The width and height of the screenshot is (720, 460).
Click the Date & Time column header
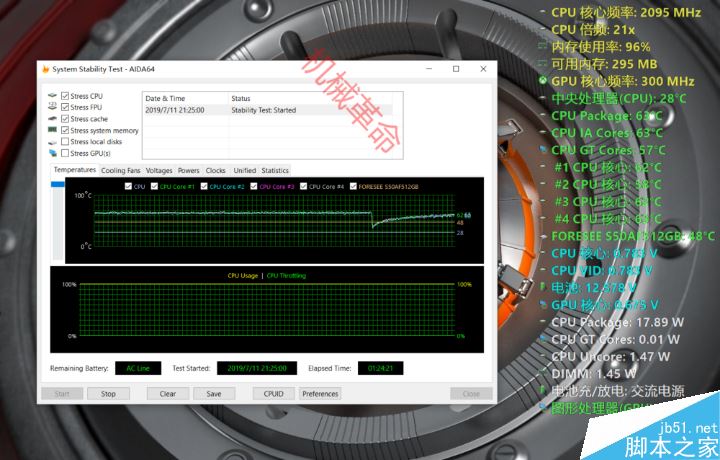185,98
